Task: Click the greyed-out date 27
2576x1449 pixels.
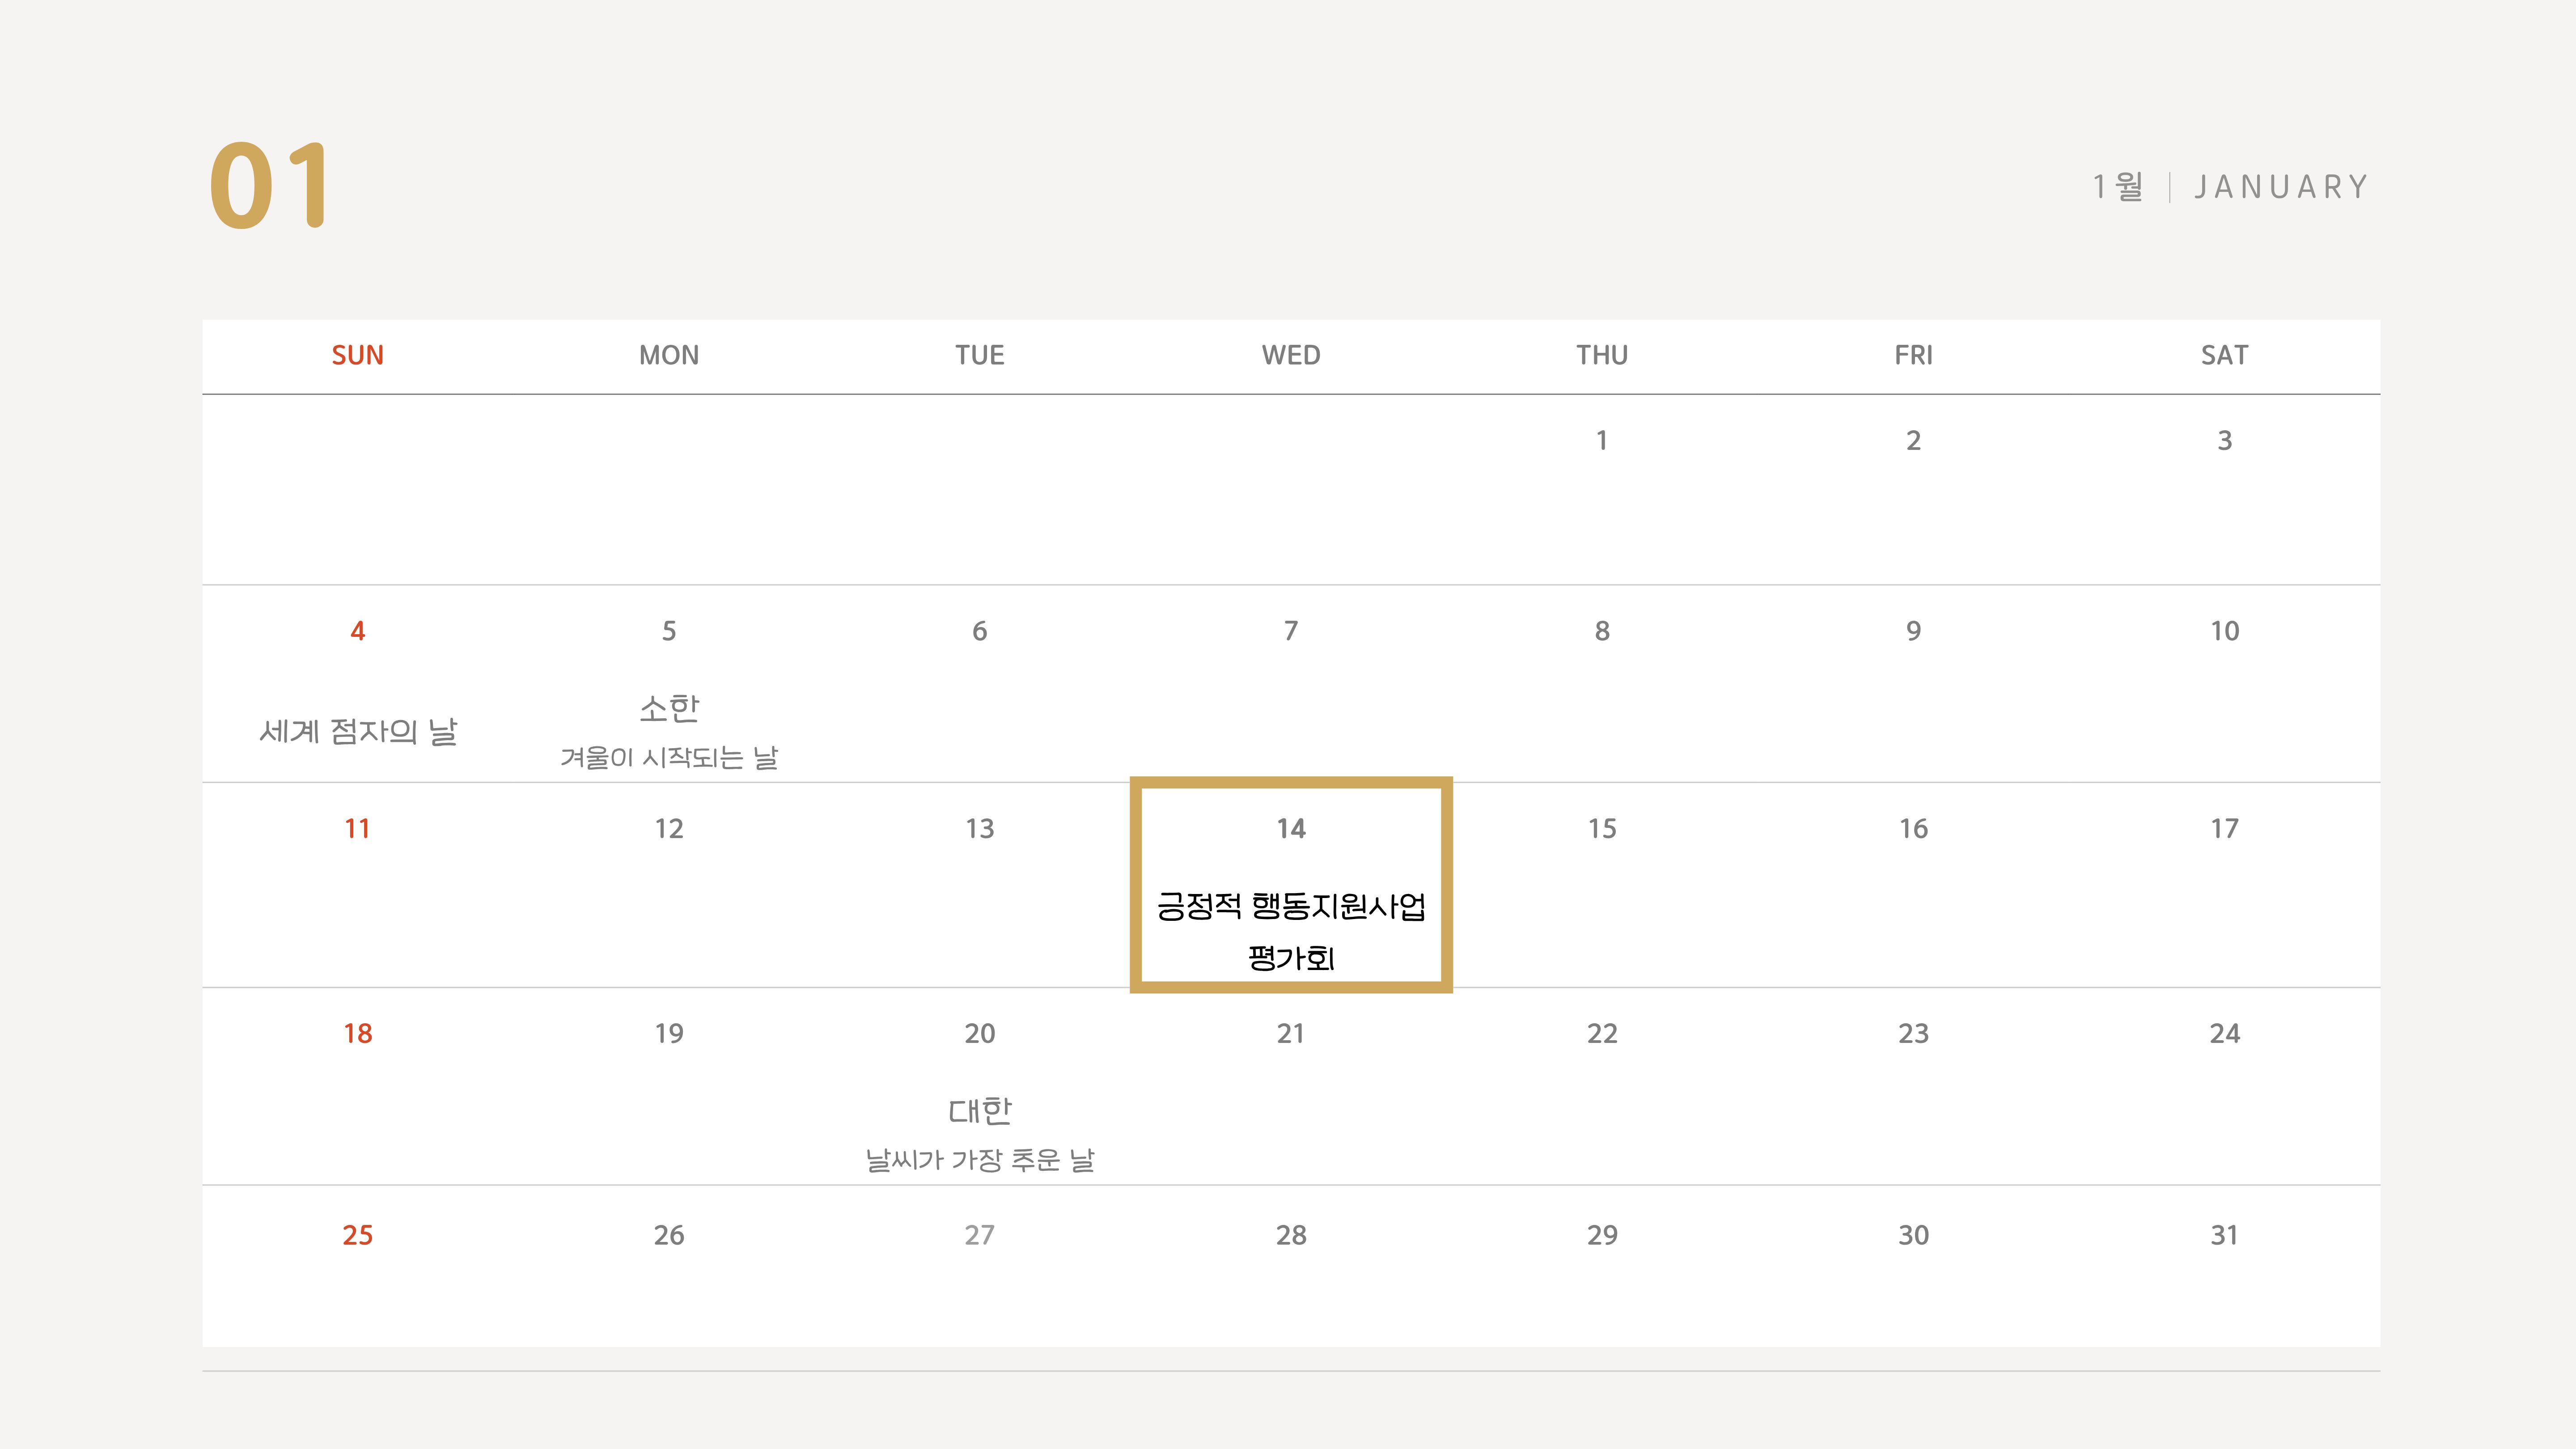Action: (979, 1235)
